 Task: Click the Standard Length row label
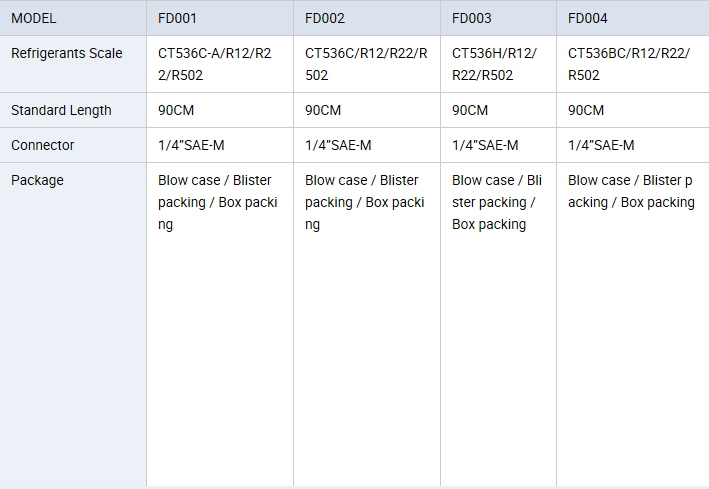[73, 110]
